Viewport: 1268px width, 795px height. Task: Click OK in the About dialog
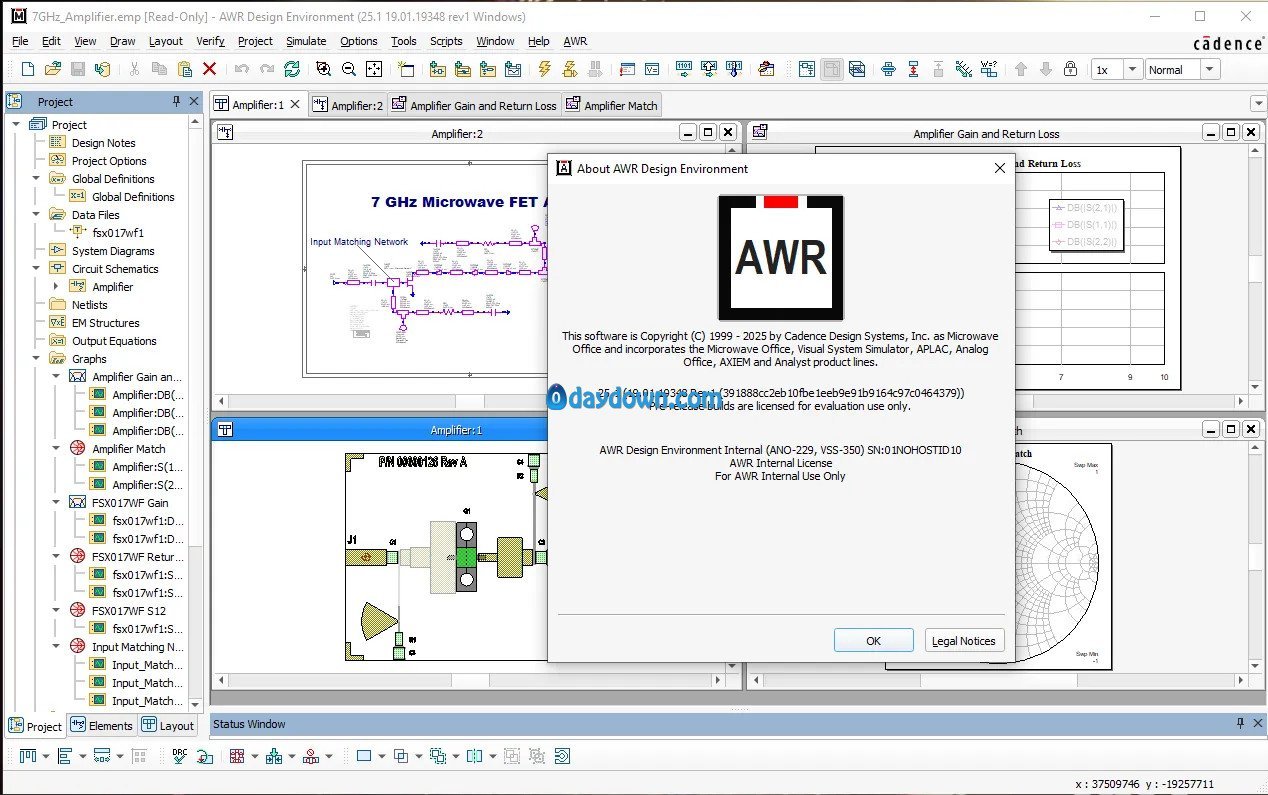873,641
